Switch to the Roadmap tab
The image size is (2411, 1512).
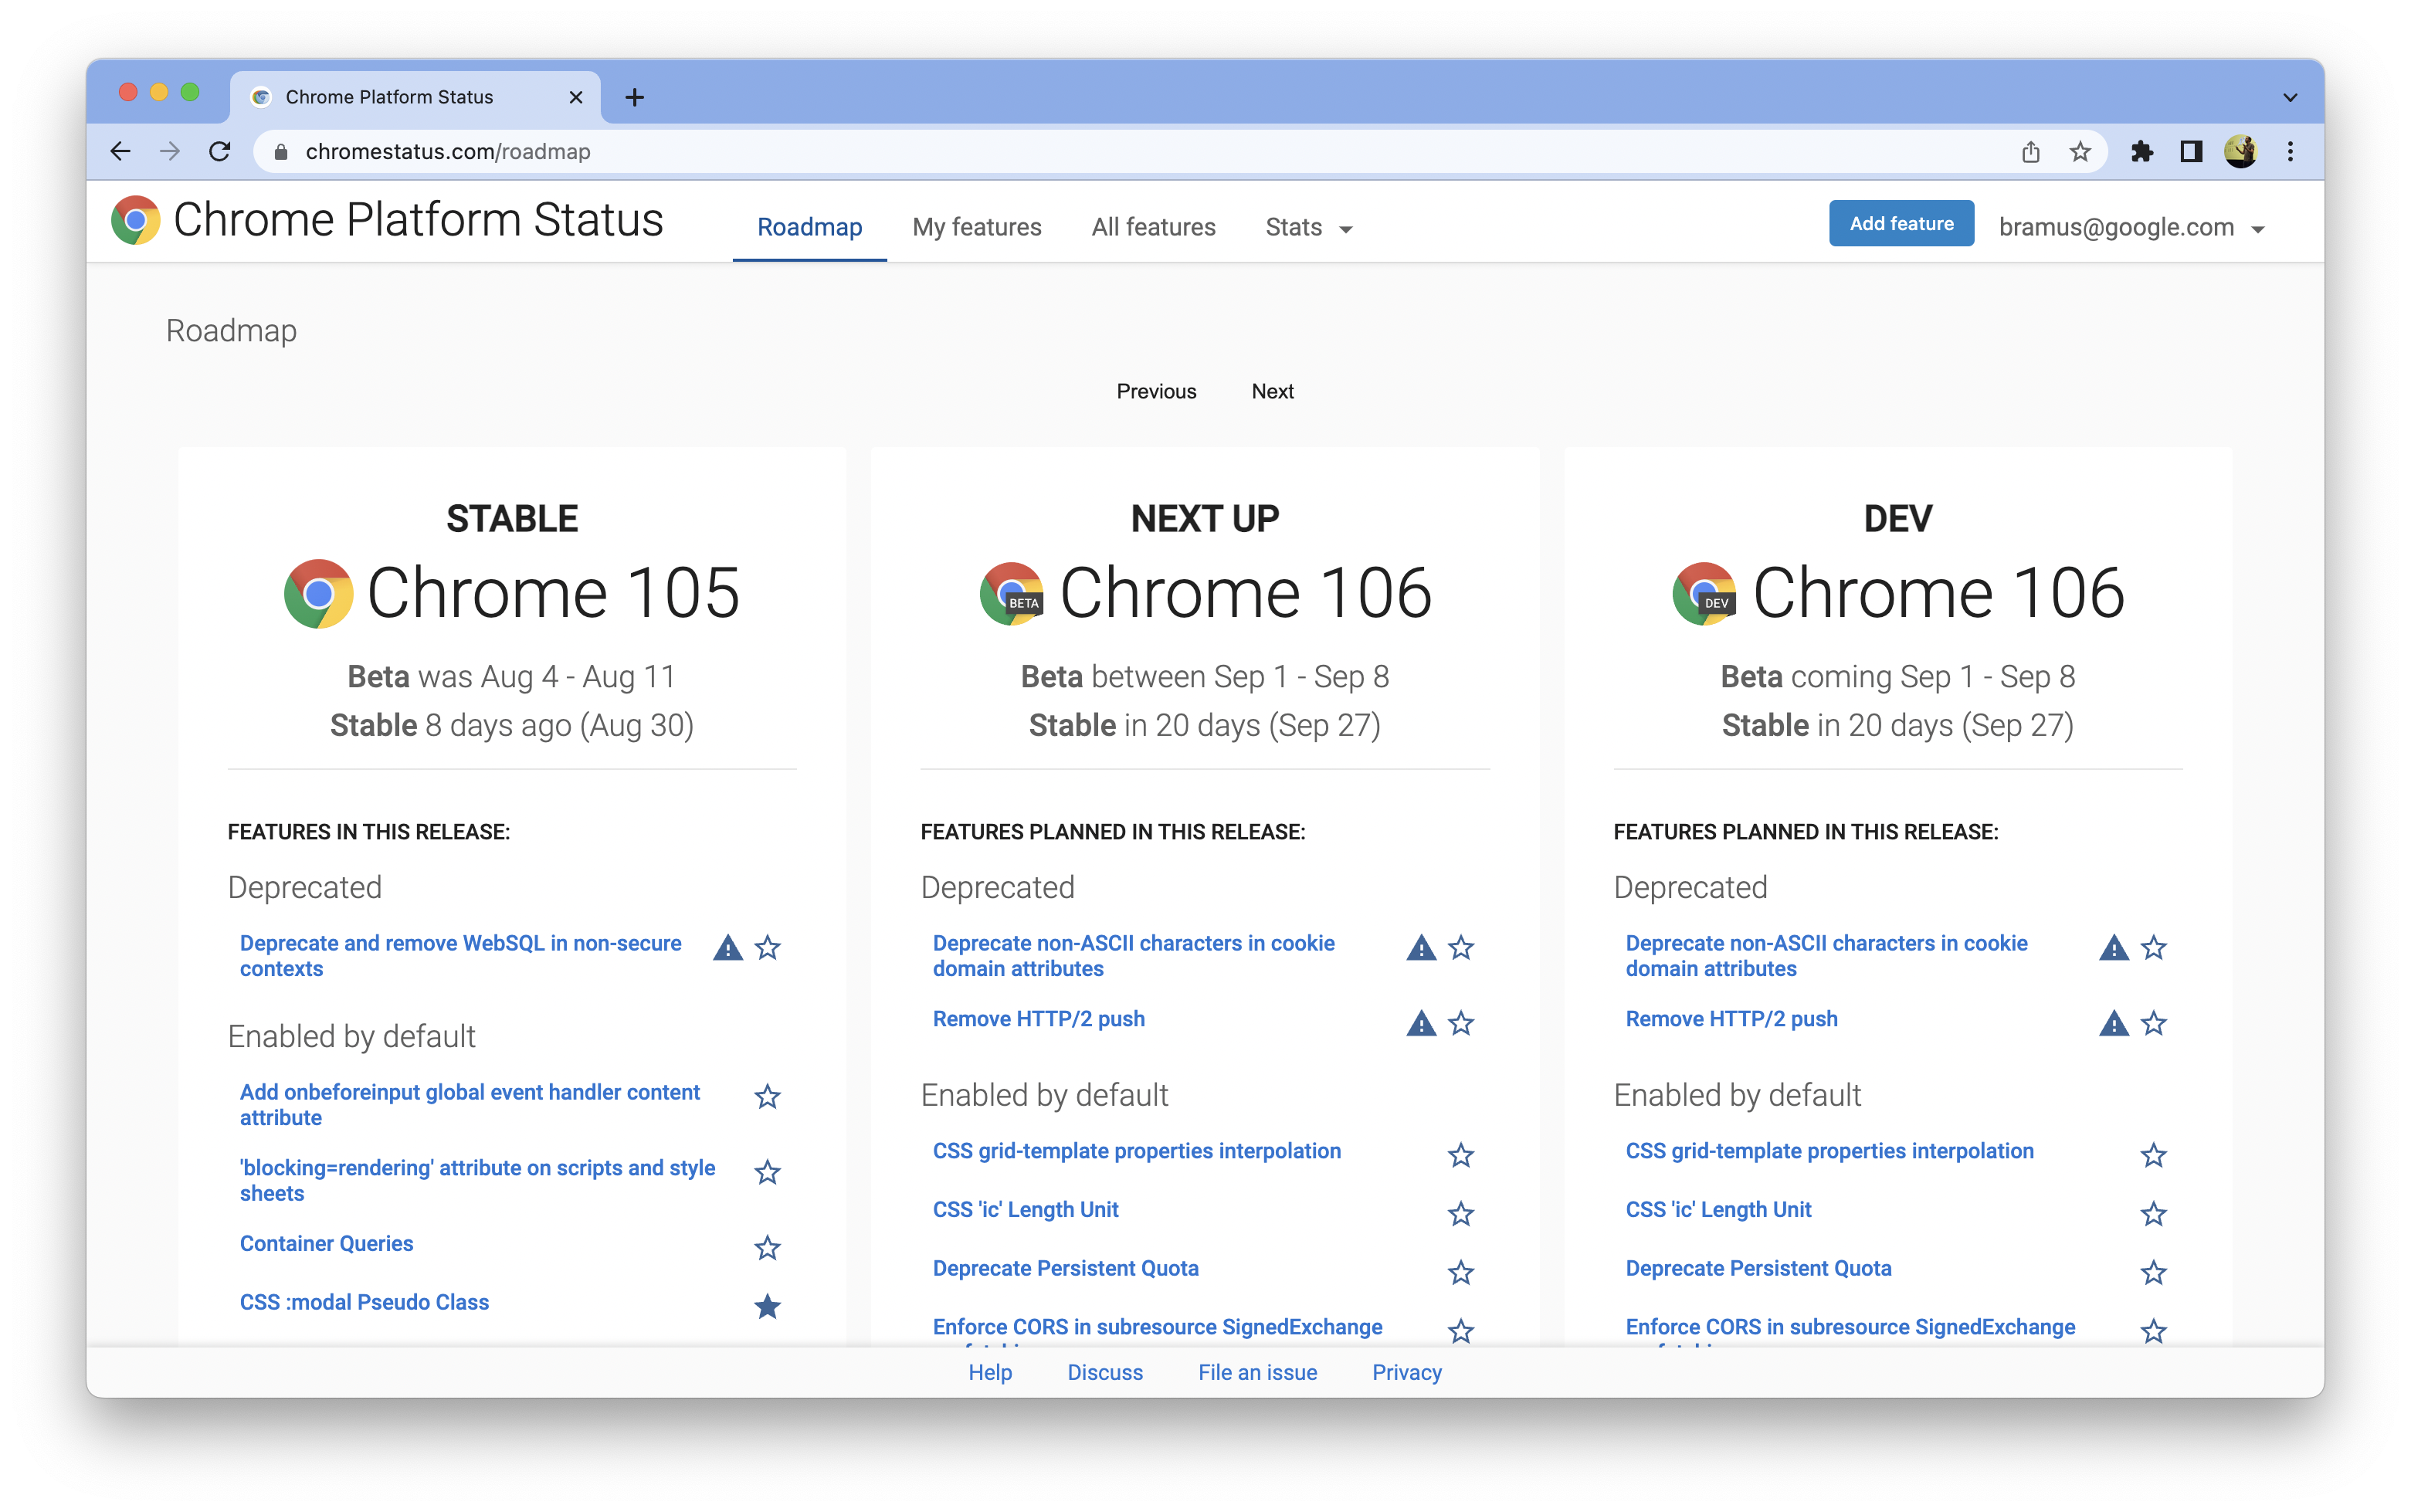(809, 227)
